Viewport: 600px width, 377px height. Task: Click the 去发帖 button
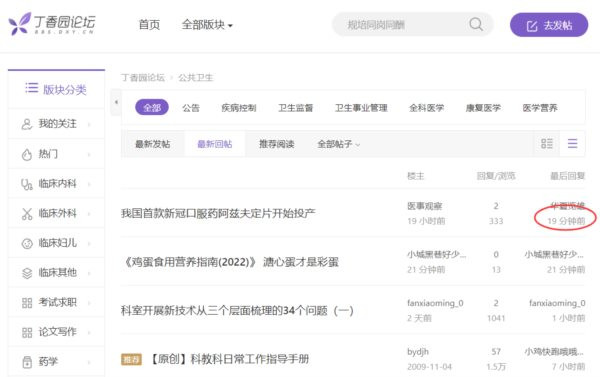pyautogui.click(x=549, y=25)
